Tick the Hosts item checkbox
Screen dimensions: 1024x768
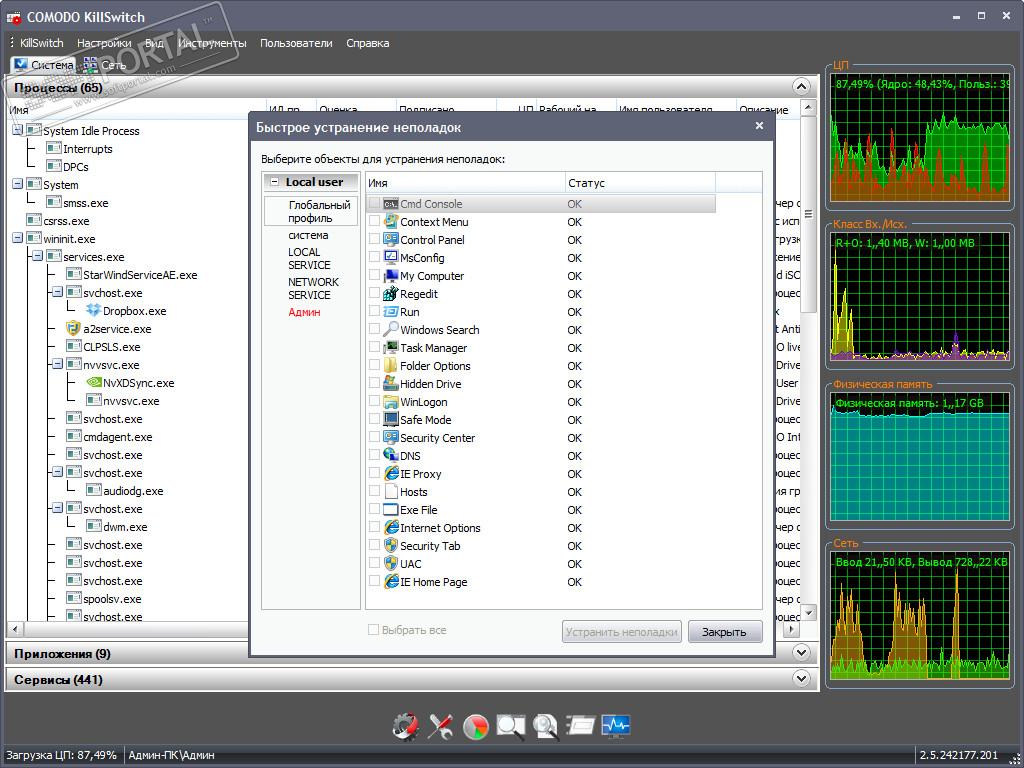[x=374, y=492]
